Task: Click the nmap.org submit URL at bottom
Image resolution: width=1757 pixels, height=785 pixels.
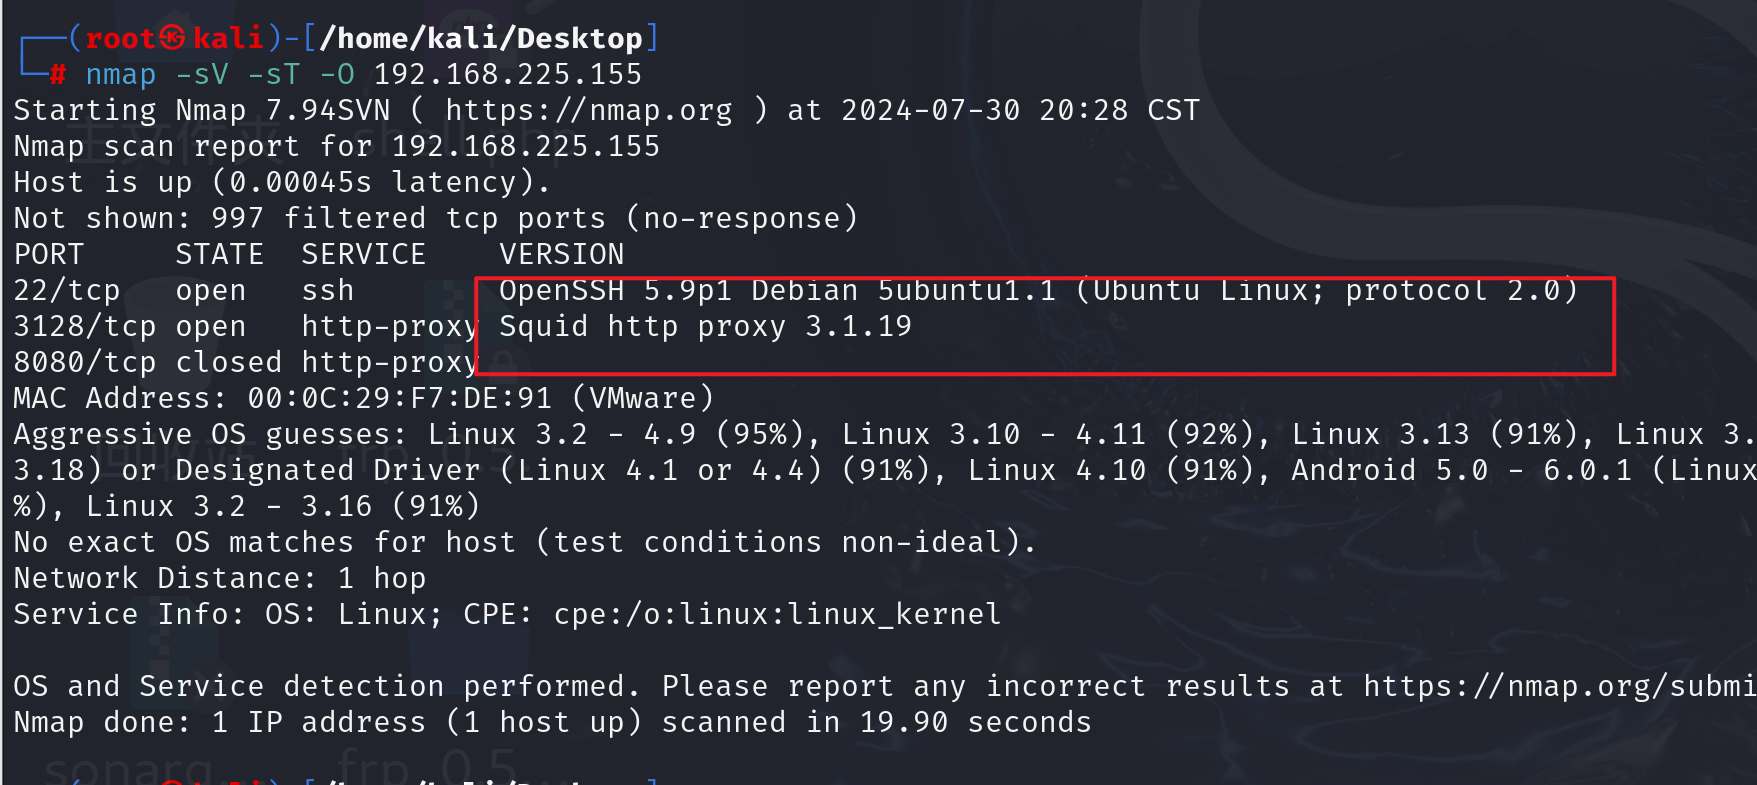Action: tap(1559, 686)
